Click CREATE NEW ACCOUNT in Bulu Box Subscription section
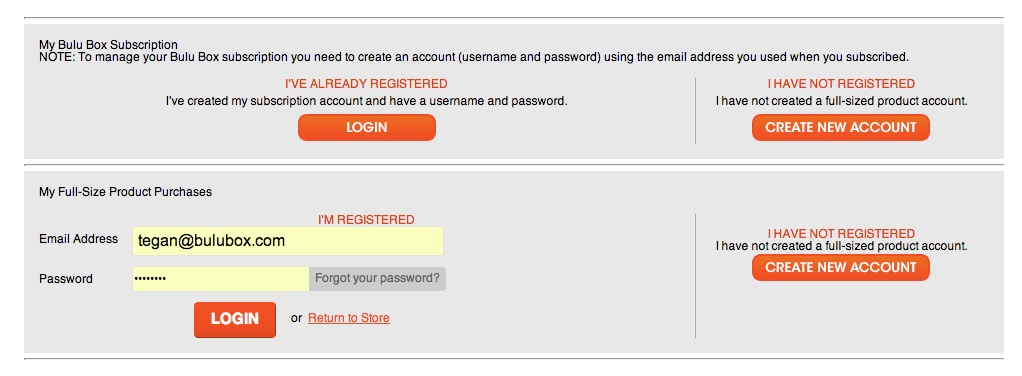 (841, 127)
